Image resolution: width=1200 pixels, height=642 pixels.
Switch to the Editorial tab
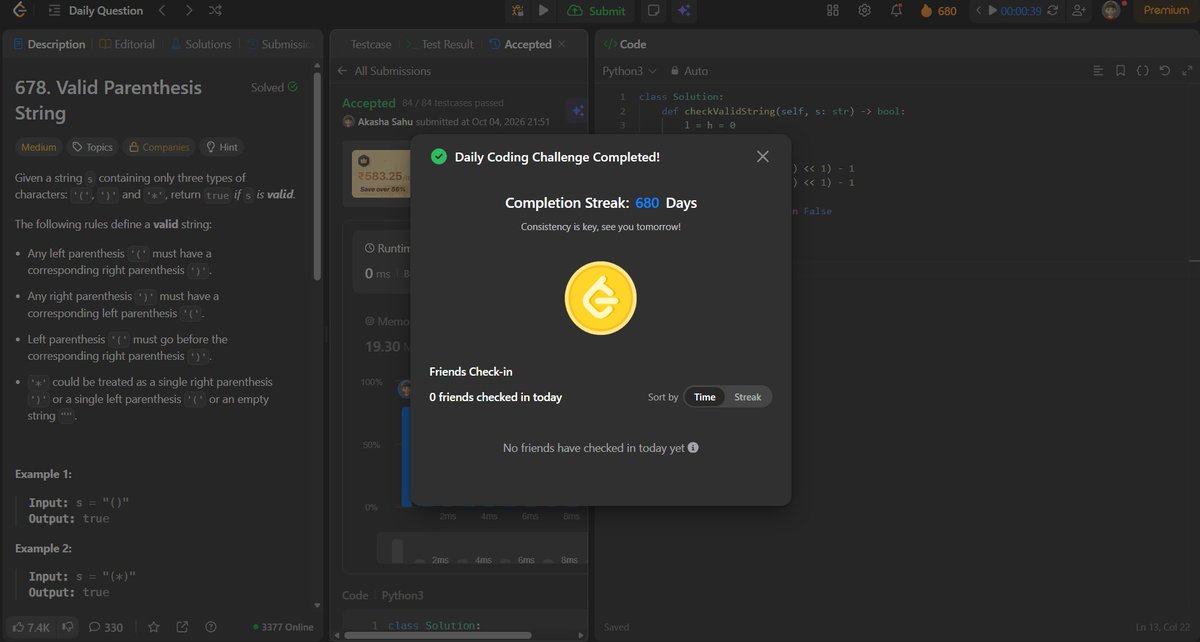[x=127, y=44]
